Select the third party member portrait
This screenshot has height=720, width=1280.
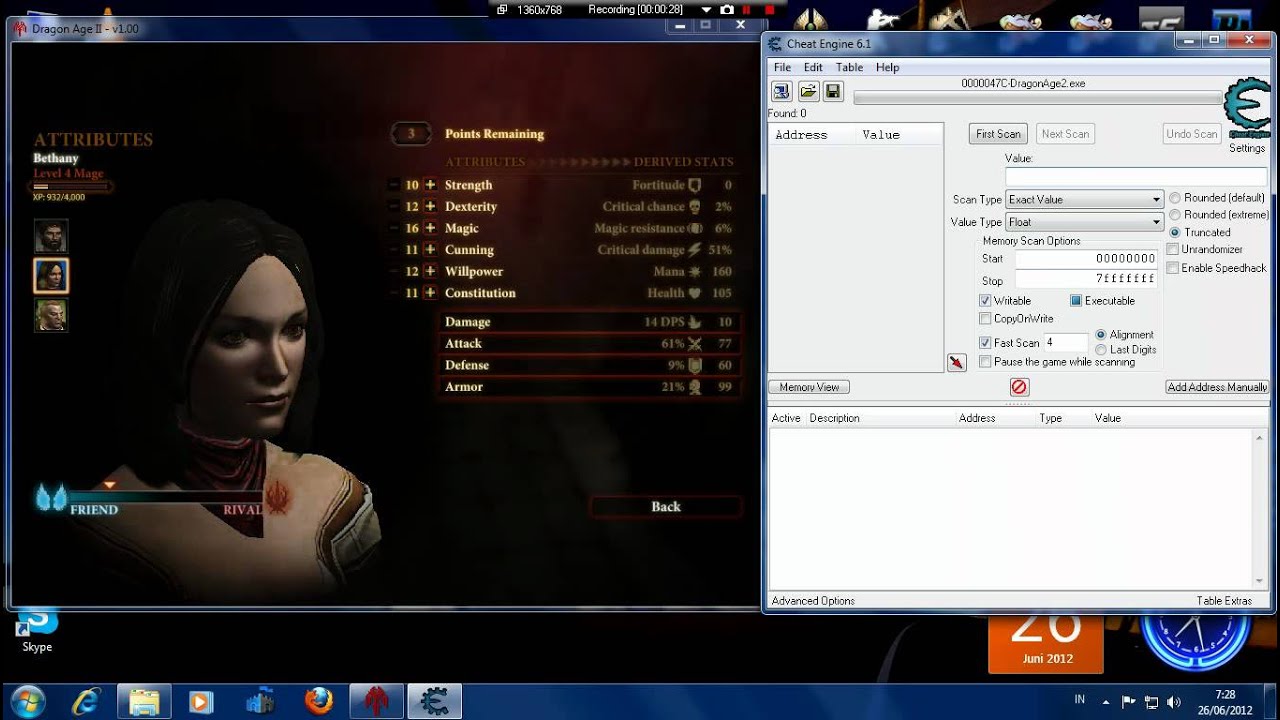click(x=51, y=315)
